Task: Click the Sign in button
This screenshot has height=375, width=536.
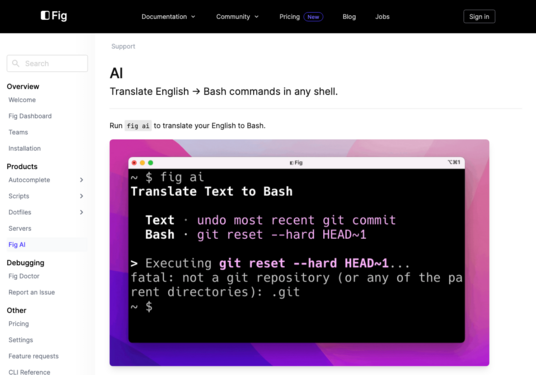Action: tap(479, 16)
